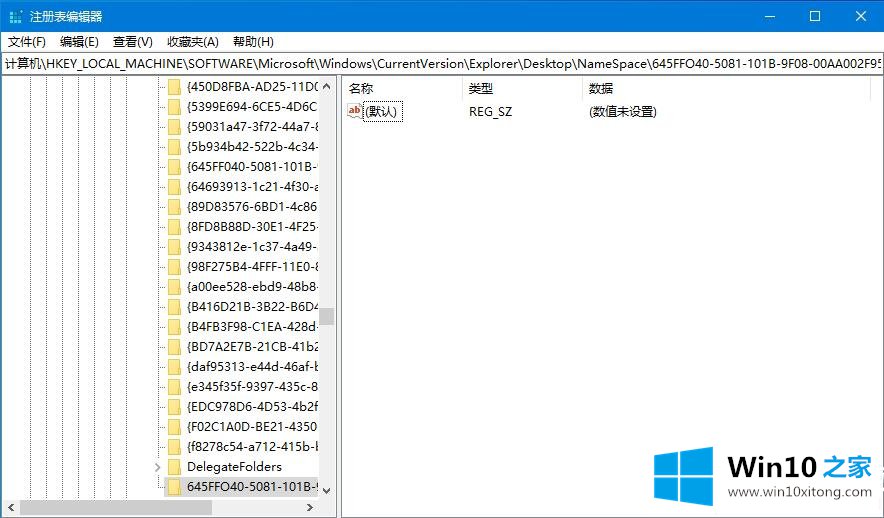The height and width of the screenshot is (518, 884).
Task: Select the {450D8FBA-AD25-11D0 key label
Action: pyautogui.click(x=252, y=87)
